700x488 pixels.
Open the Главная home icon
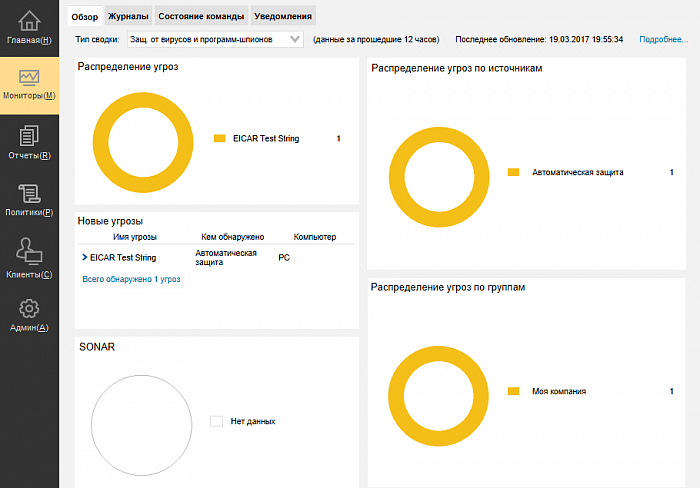coord(29,21)
